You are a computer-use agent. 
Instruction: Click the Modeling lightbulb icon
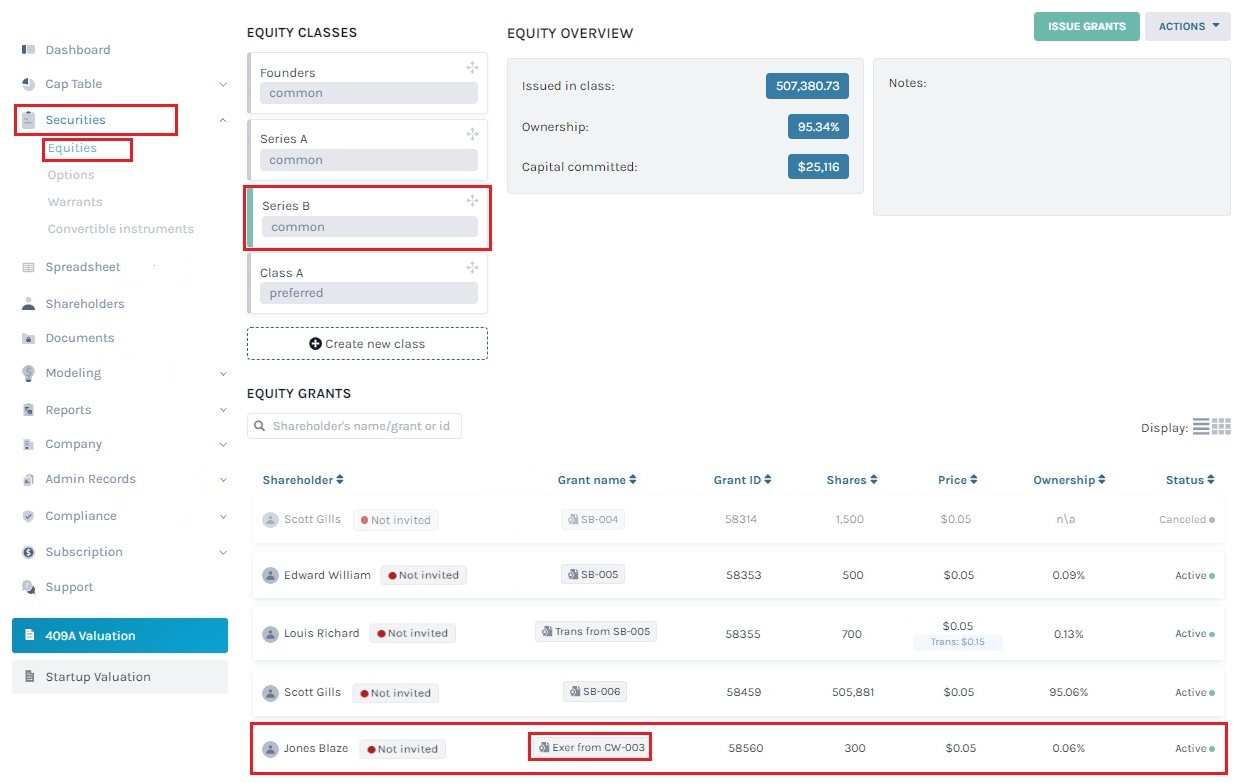tap(28, 373)
